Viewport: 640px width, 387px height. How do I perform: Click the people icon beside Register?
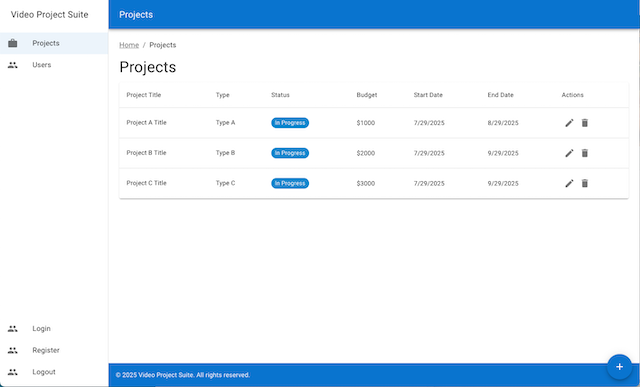(x=13, y=350)
